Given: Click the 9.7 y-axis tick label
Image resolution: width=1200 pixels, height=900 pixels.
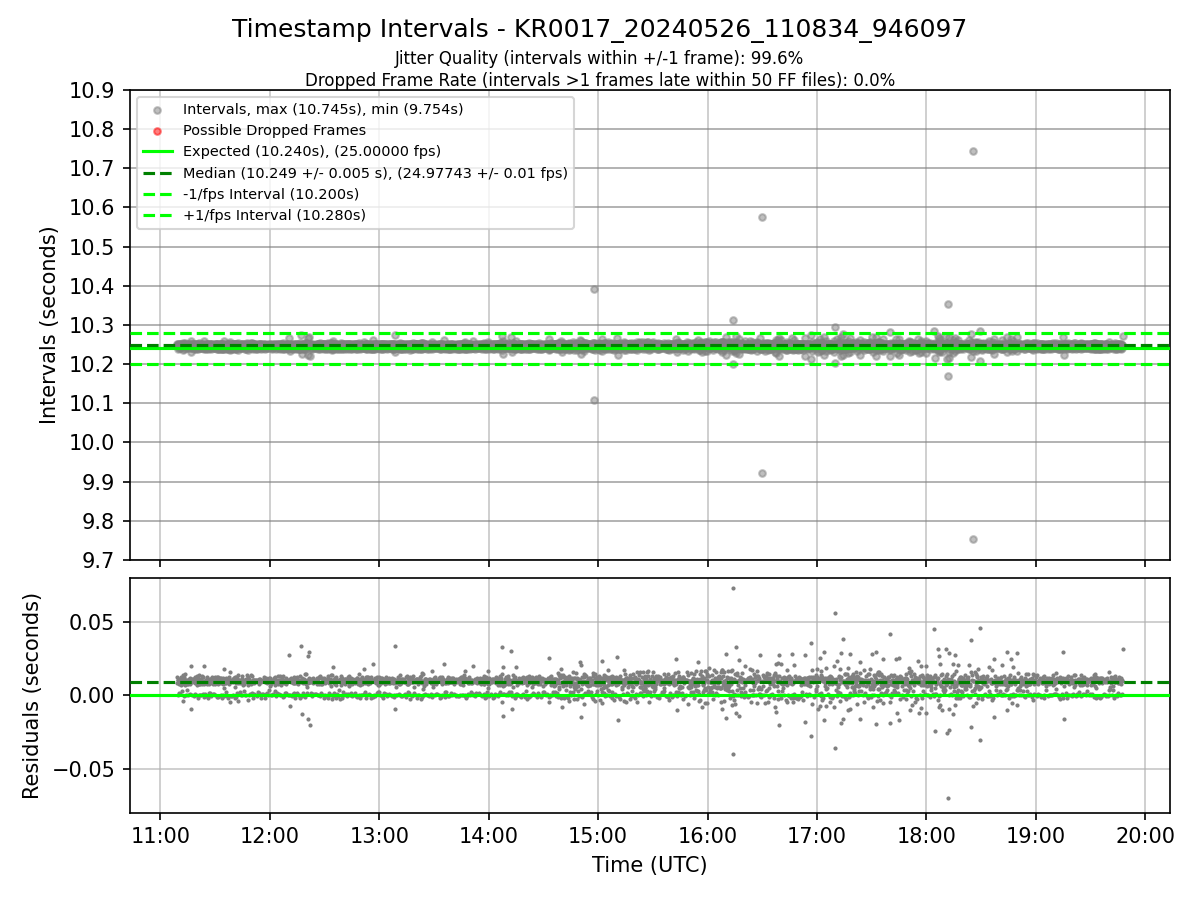Looking at the screenshot, I should click(101, 560).
